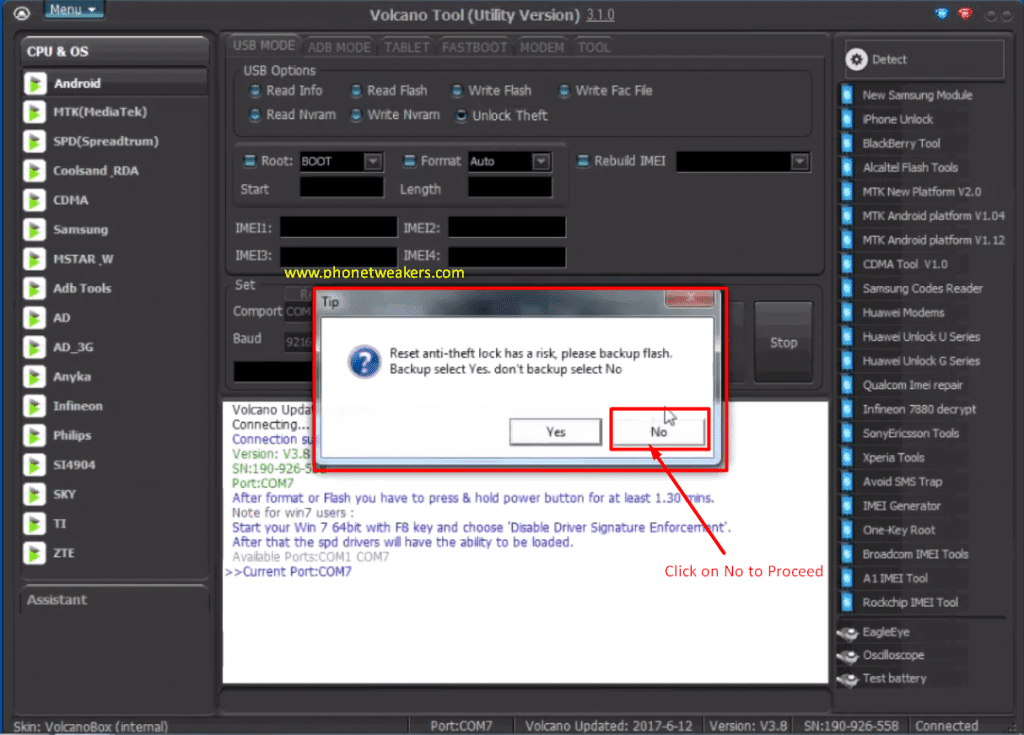Select the Read Flash radio option
1024x735 pixels.
coord(356,91)
